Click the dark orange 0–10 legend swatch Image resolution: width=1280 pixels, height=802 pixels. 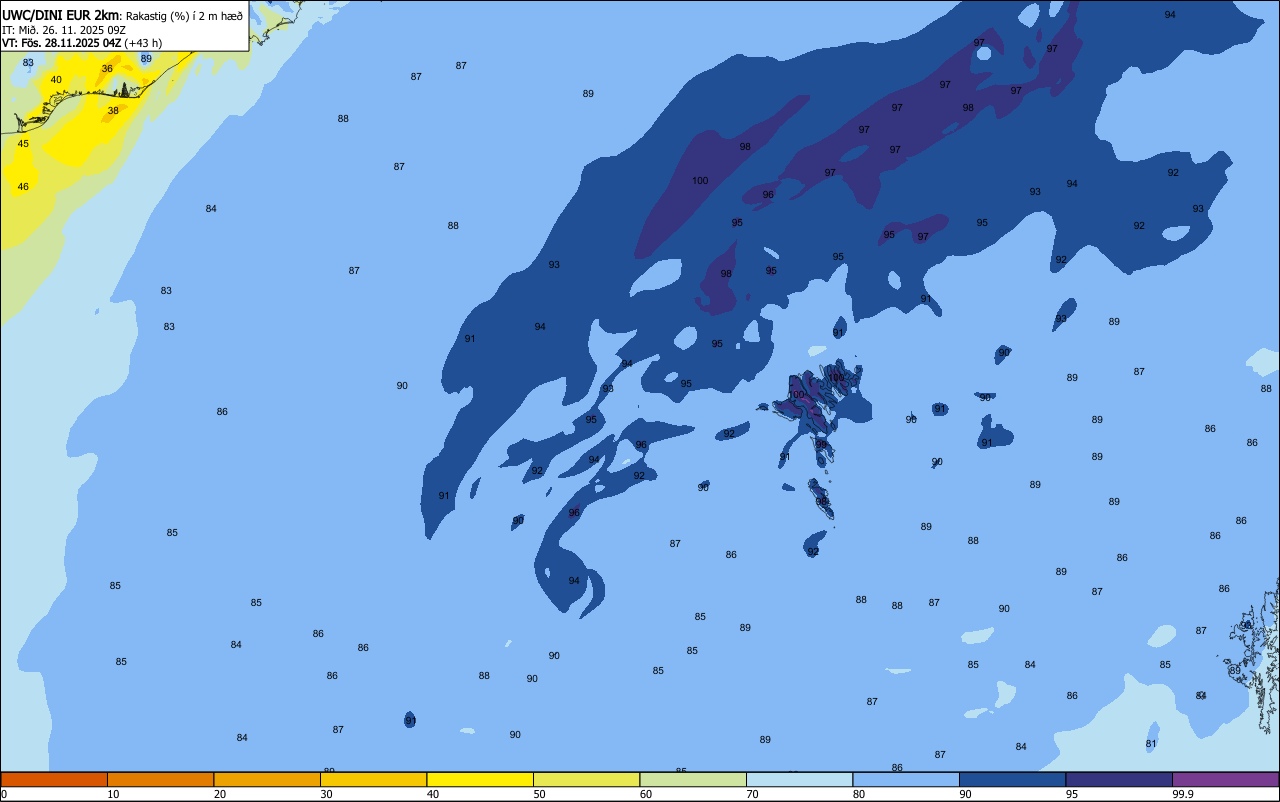pyautogui.click(x=54, y=779)
